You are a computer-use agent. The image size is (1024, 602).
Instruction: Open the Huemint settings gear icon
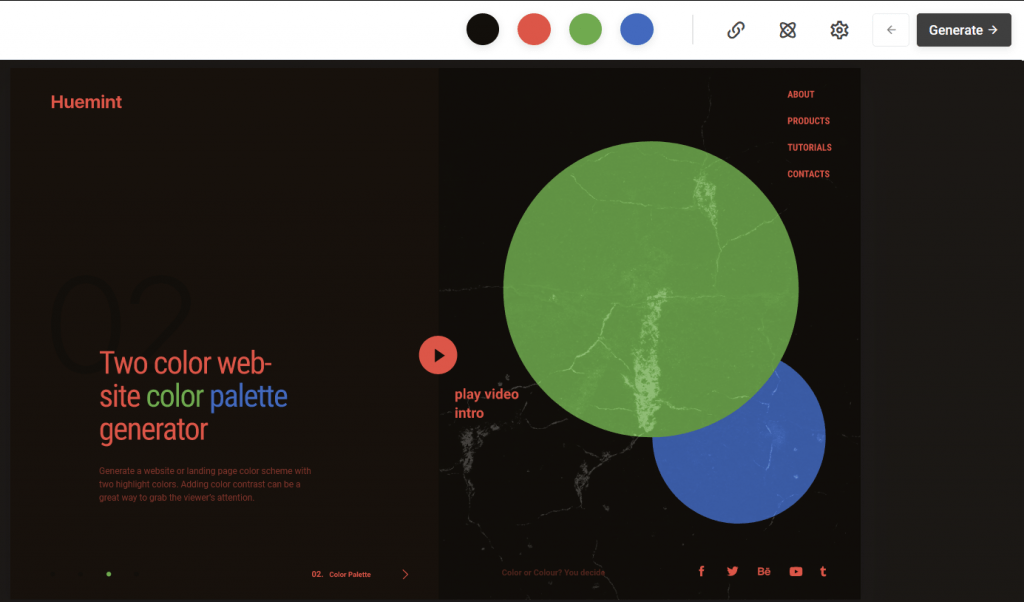(x=839, y=30)
